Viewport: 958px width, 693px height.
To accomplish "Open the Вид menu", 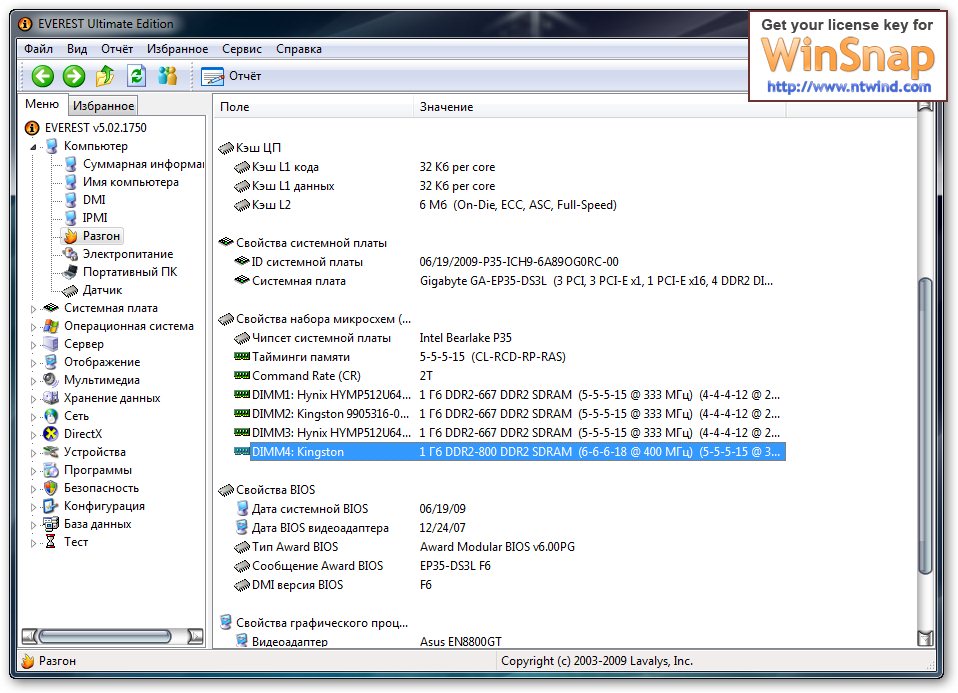I will pos(77,49).
